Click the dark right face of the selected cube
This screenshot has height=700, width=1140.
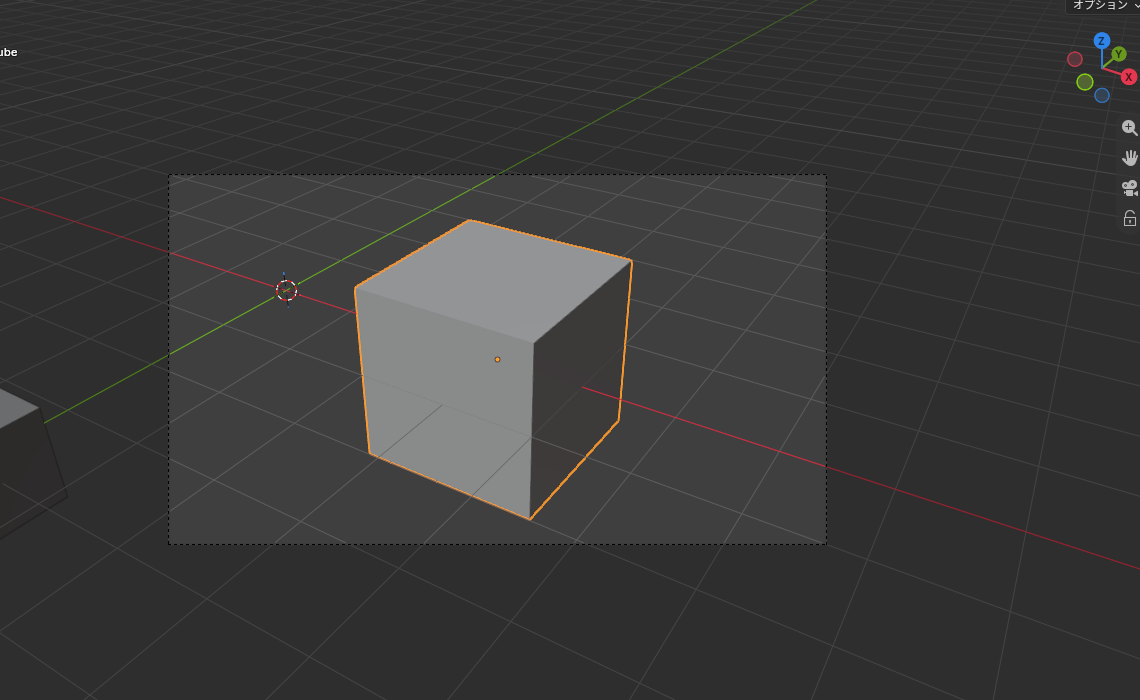578,393
